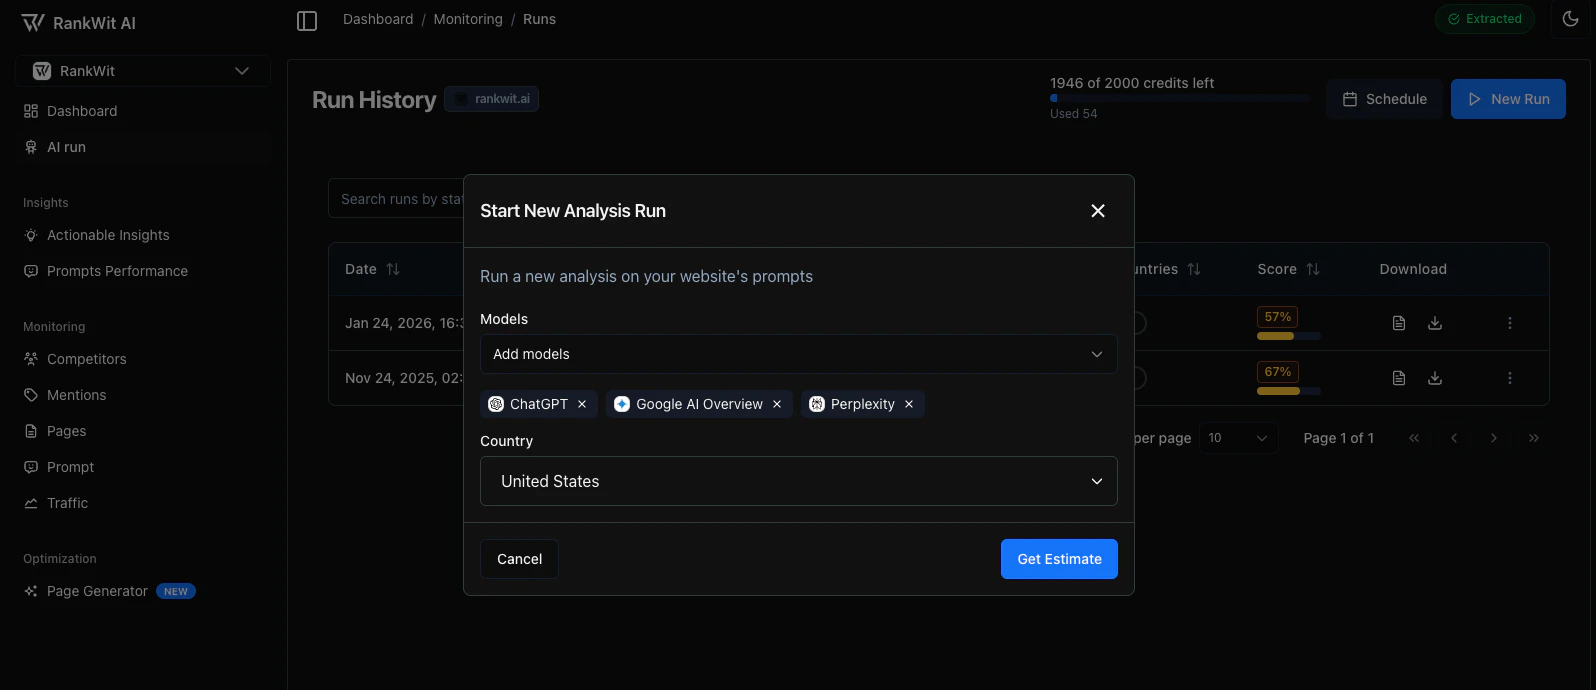The height and width of the screenshot is (690, 1596).
Task: Sort by the Score column
Action: point(1288,269)
